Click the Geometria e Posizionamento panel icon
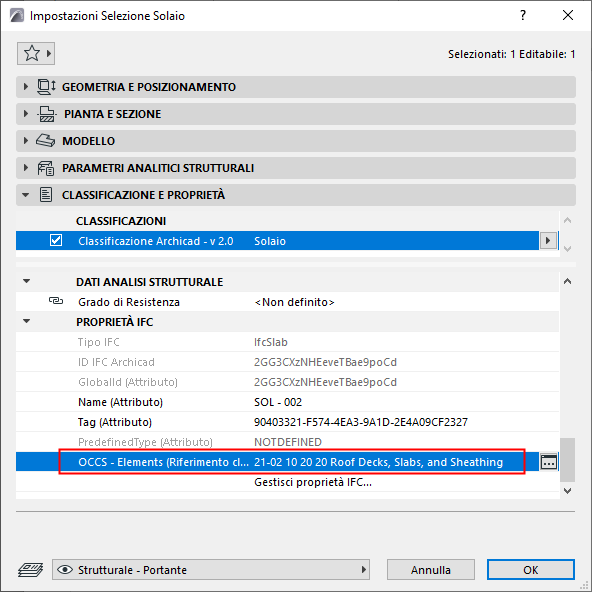The width and height of the screenshot is (592, 592). point(46,87)
